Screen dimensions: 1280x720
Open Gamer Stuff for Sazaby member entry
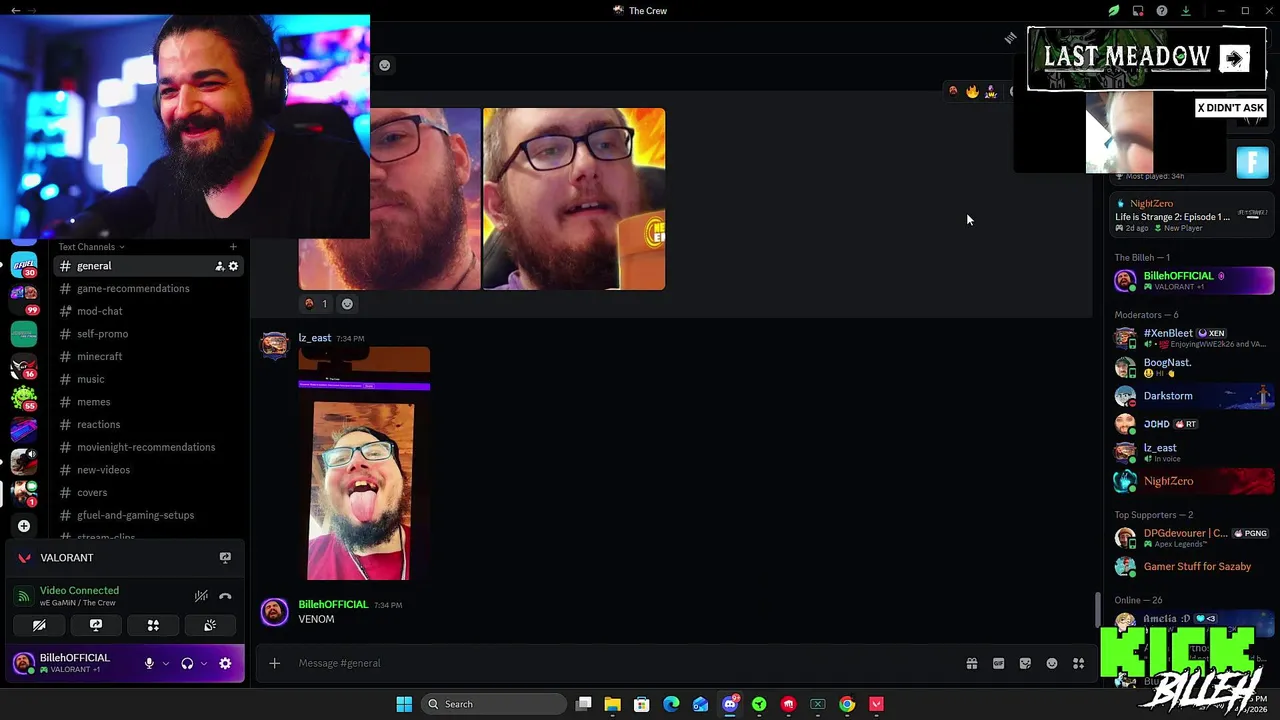click(x=1194, y=567)
